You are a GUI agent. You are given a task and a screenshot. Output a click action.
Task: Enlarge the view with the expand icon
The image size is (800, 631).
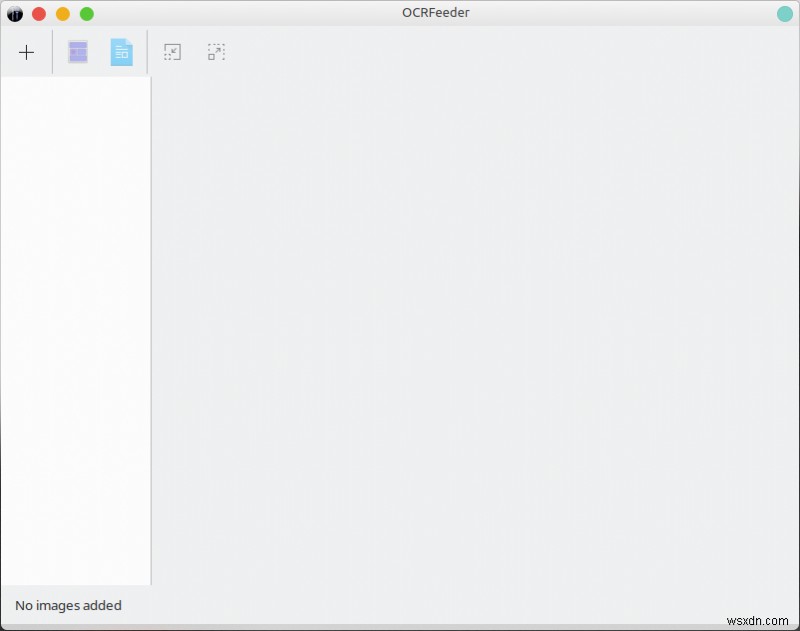(x=216, y=52)
